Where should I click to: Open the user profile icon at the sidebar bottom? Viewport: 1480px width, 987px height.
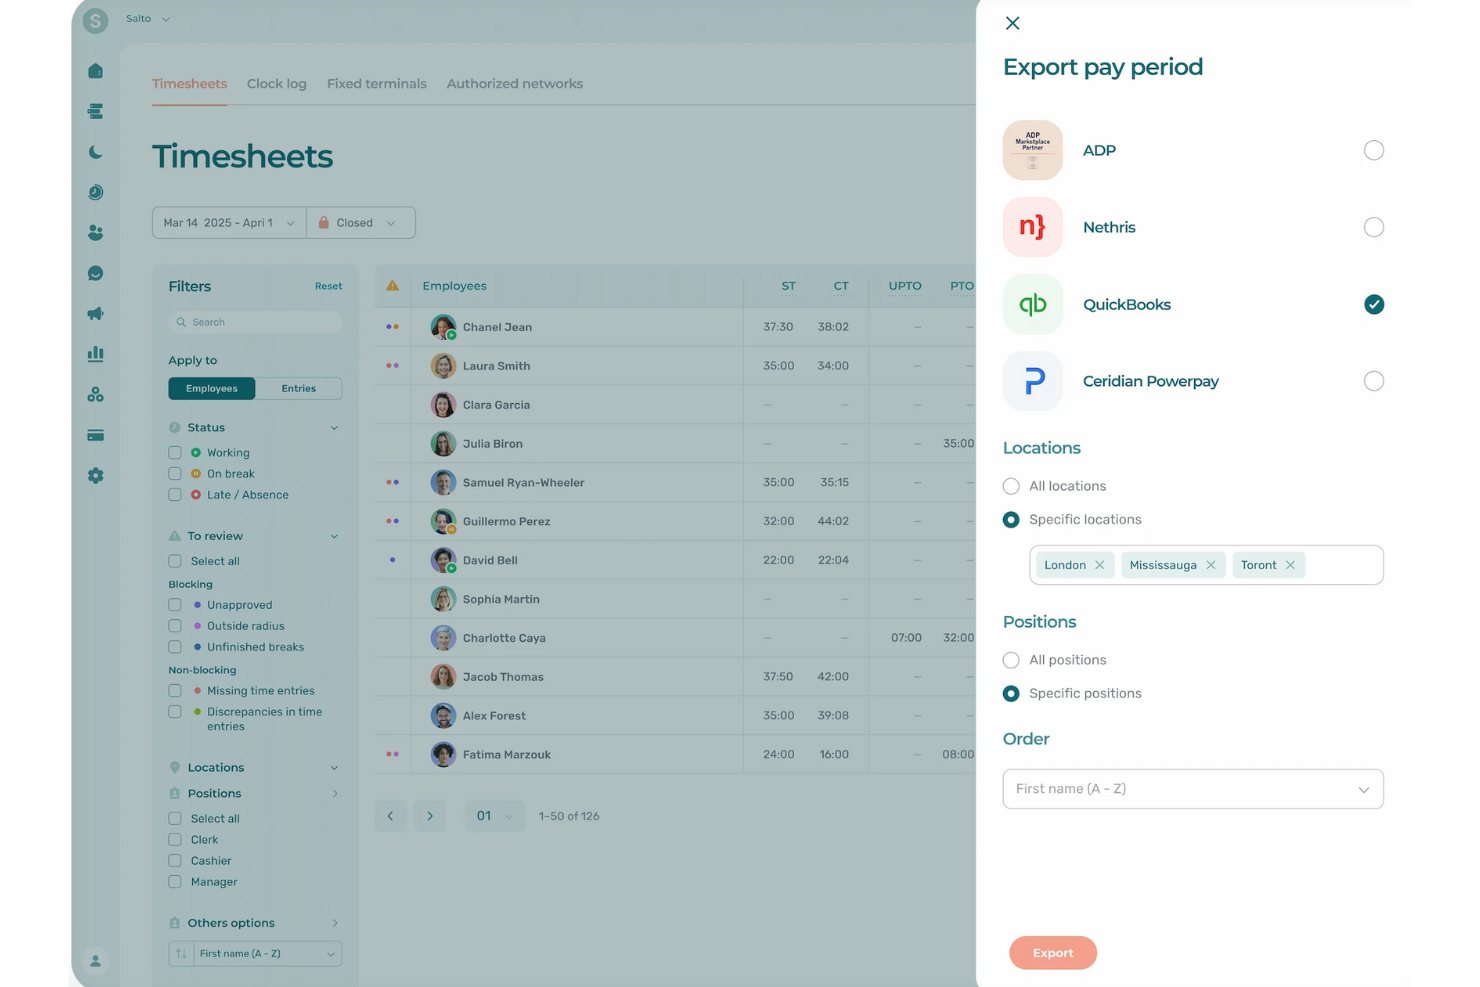95,961
